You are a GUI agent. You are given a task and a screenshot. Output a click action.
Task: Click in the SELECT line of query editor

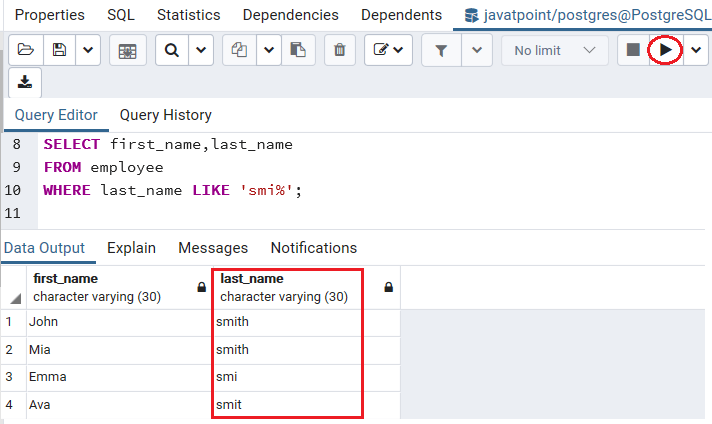[168, 144]
